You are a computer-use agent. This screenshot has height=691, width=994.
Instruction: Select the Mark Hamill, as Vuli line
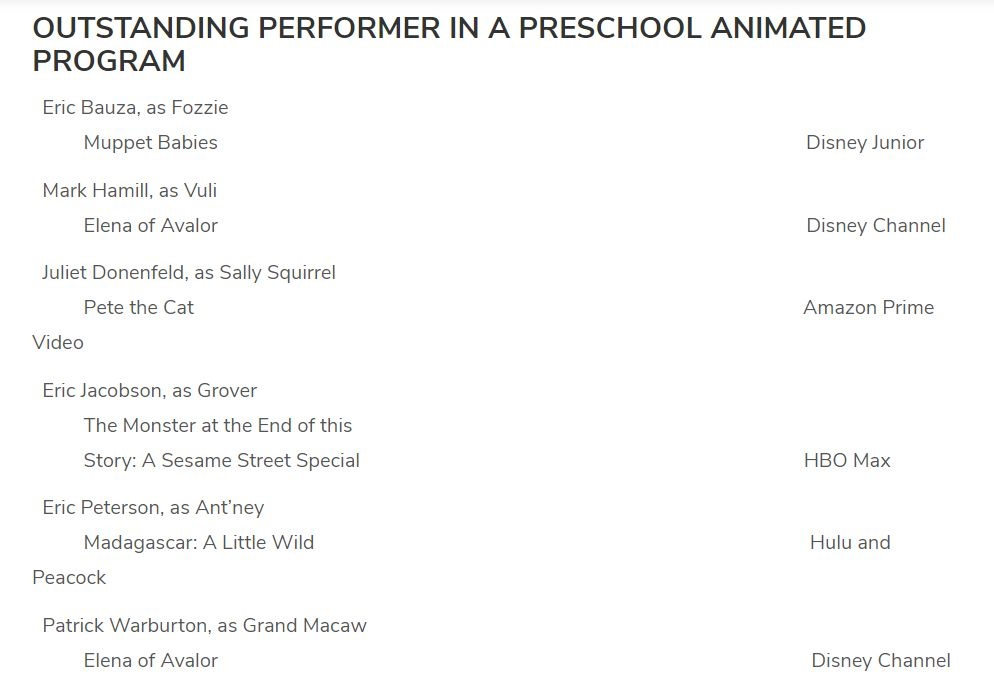129,190
